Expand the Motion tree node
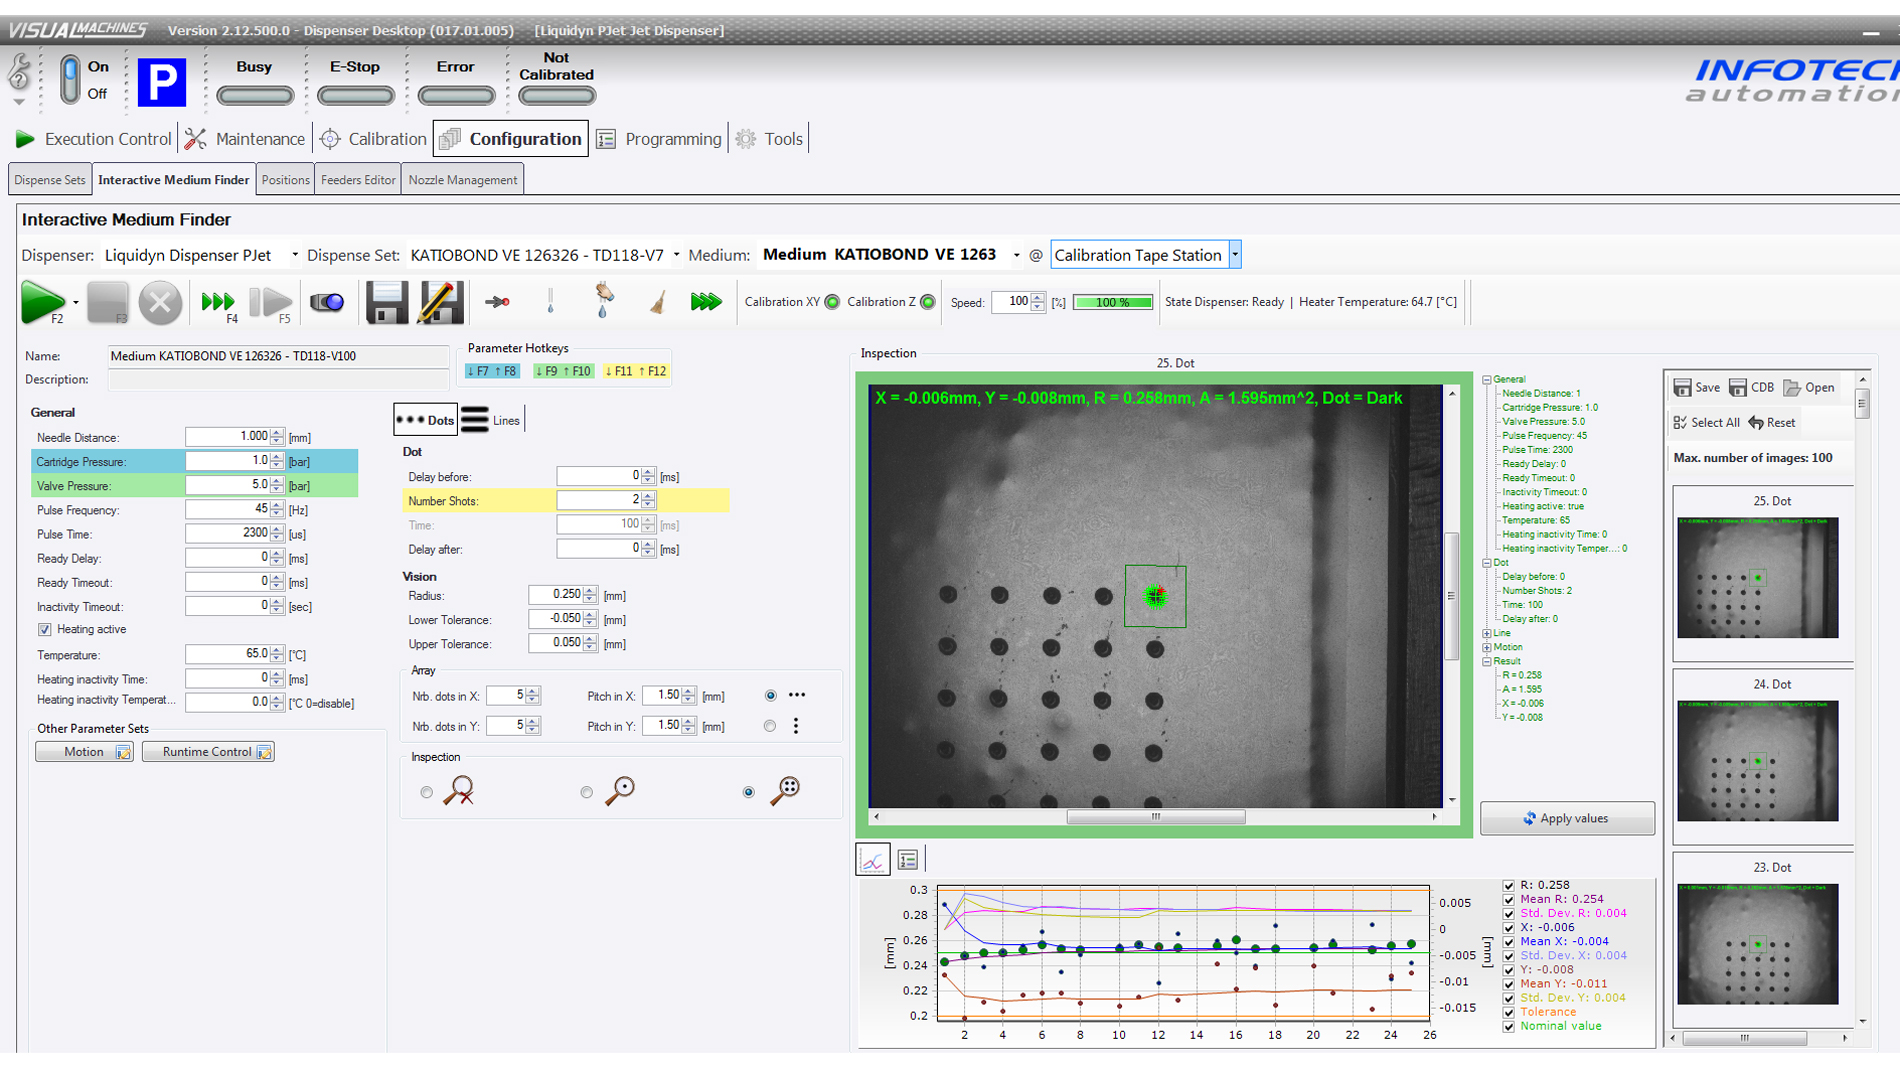 click(1487, 647)
